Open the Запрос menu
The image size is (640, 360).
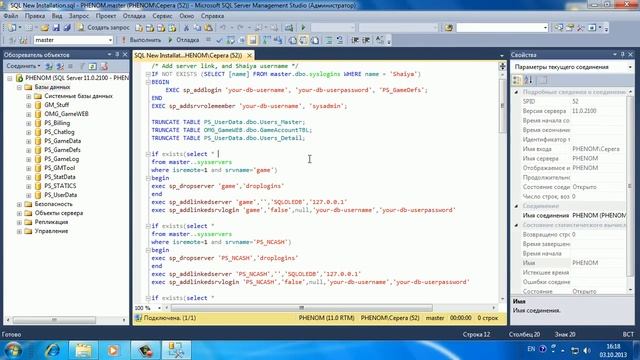point(79,16)
